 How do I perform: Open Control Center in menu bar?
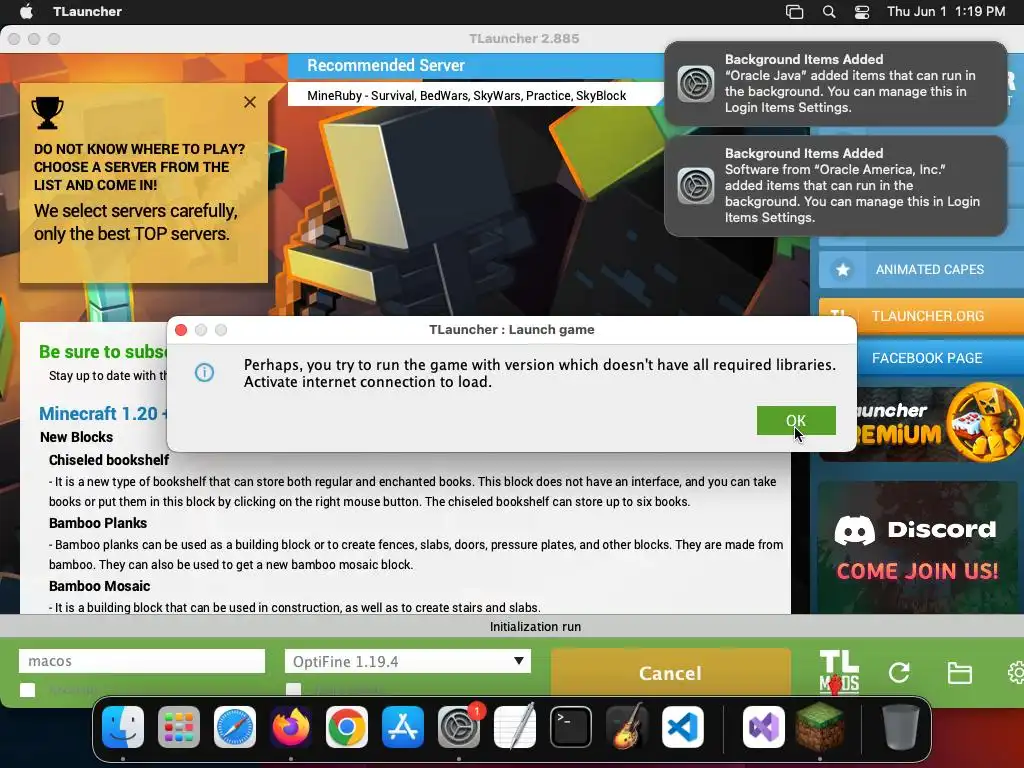(862, 12)
